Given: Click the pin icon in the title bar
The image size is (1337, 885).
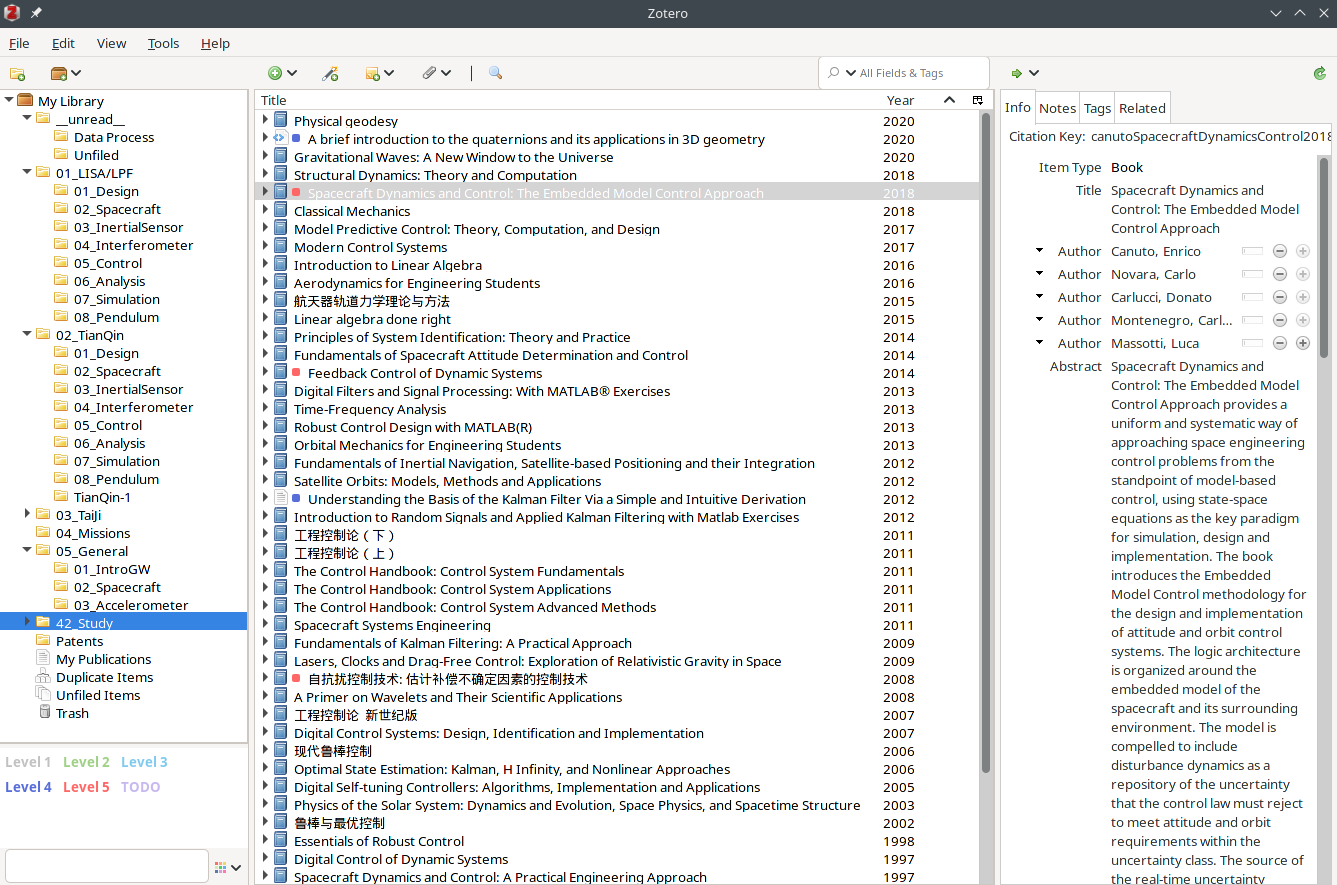Looking at the screenshot, I should click(x=36, y=13).
